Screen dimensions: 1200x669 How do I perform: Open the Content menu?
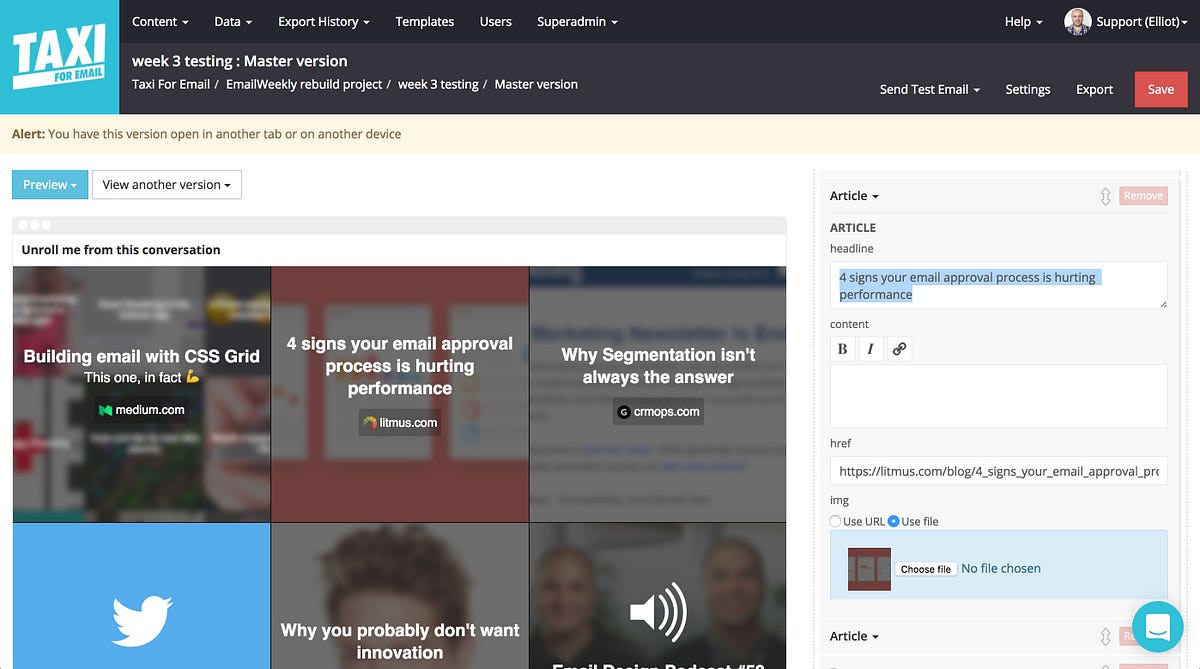pos(160,21)
